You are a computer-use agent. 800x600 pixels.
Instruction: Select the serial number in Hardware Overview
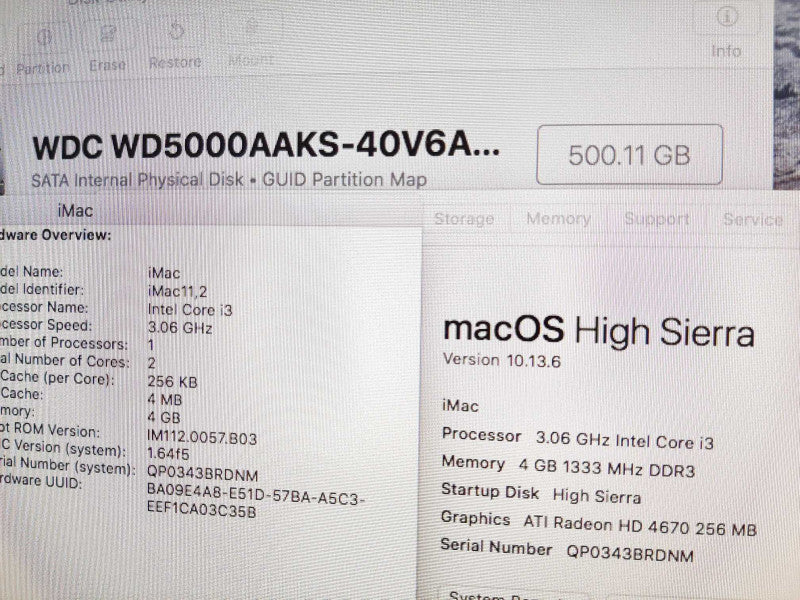[x=203, y=474]
